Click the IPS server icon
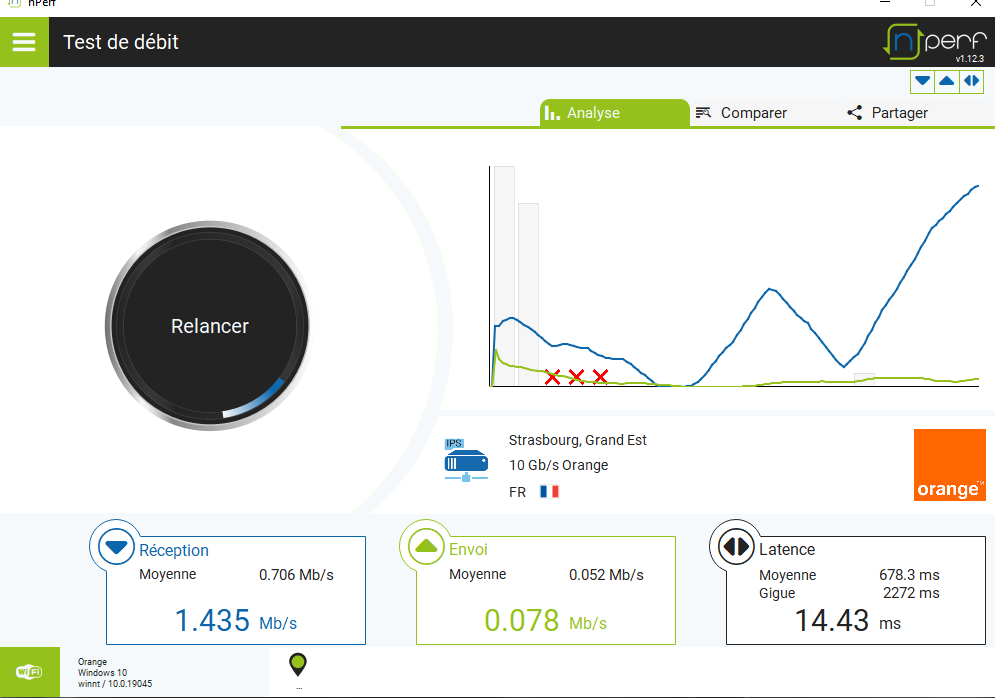 coord(466,461)
